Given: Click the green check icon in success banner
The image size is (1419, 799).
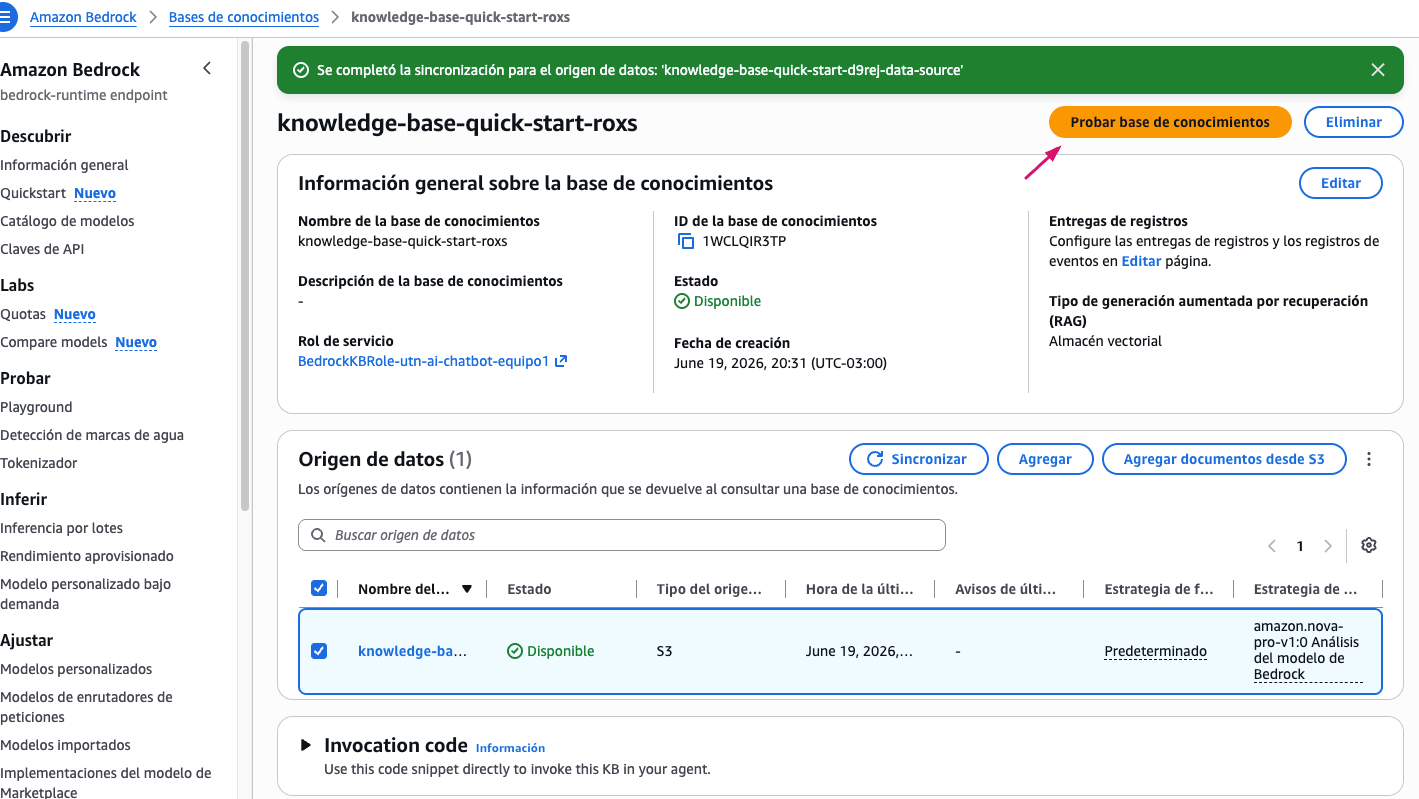Looking at the screenshot, I should tap(300, 70).
